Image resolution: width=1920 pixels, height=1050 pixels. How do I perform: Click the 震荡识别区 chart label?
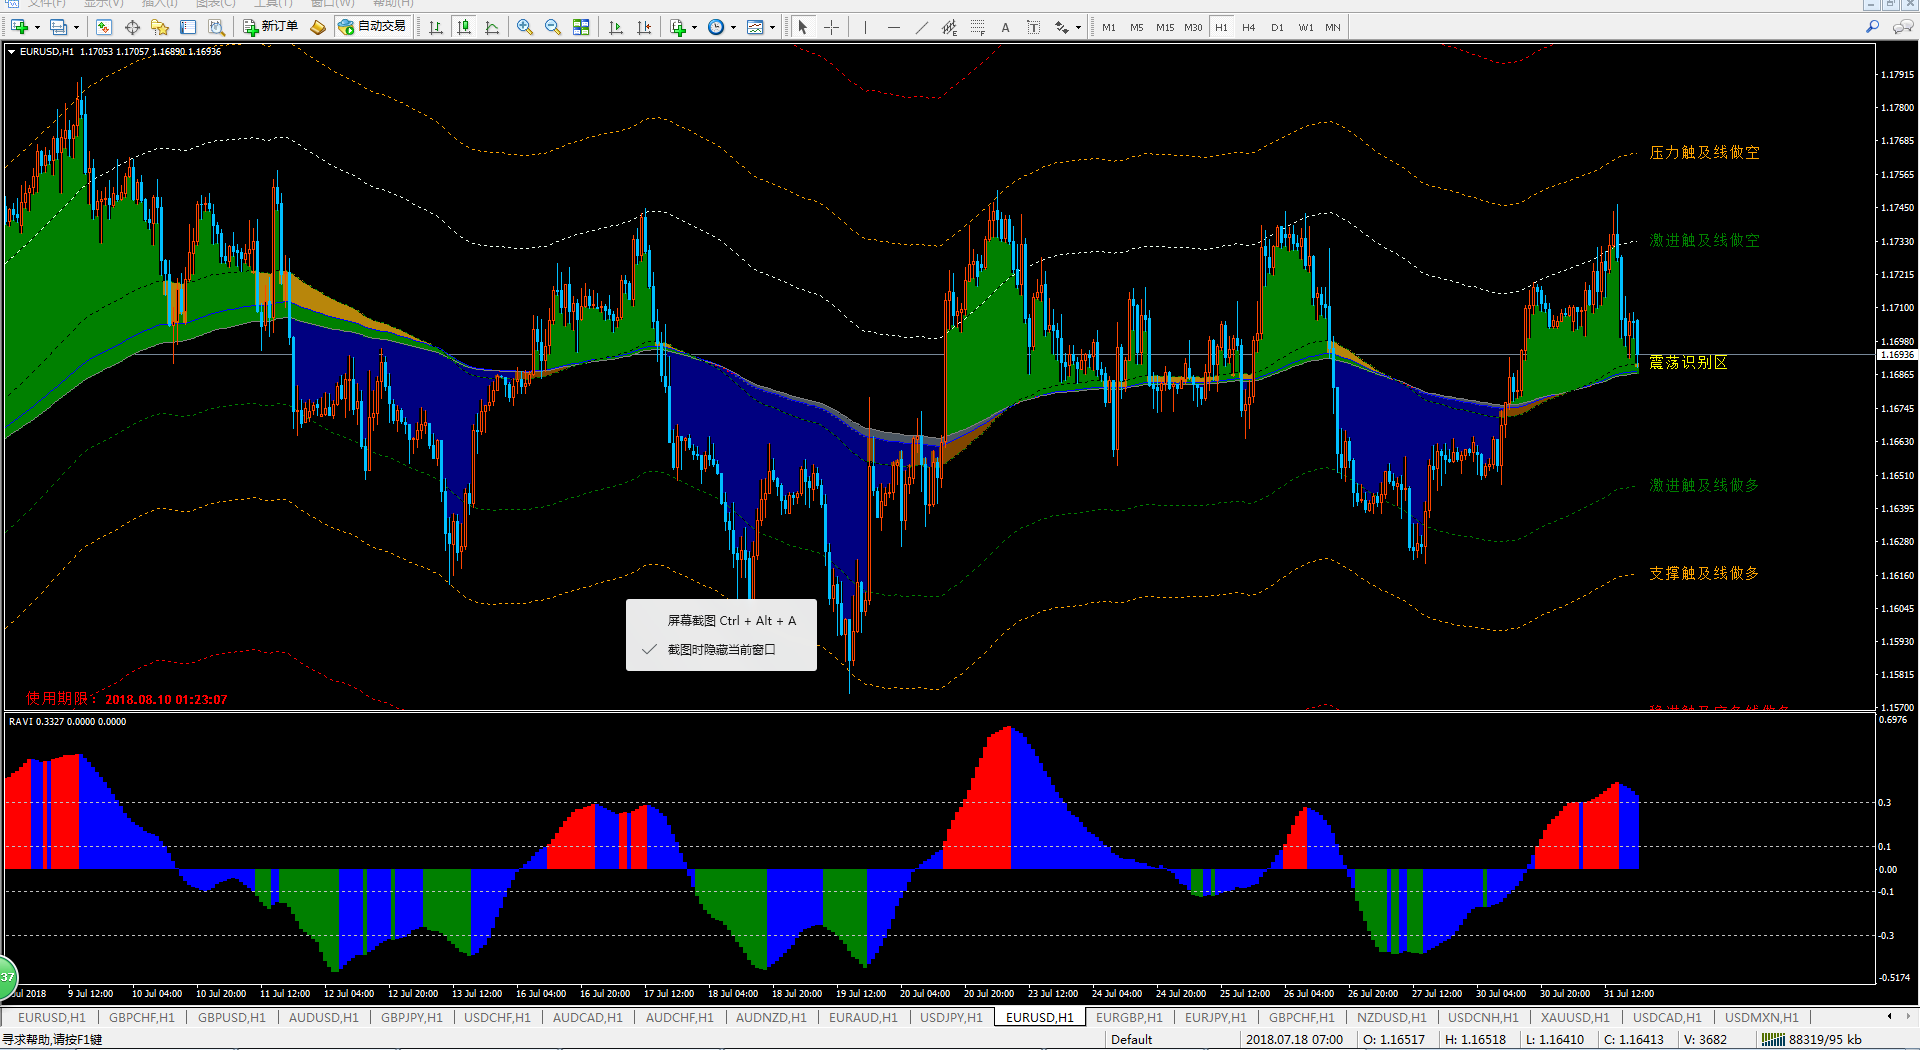[1688, 362]
